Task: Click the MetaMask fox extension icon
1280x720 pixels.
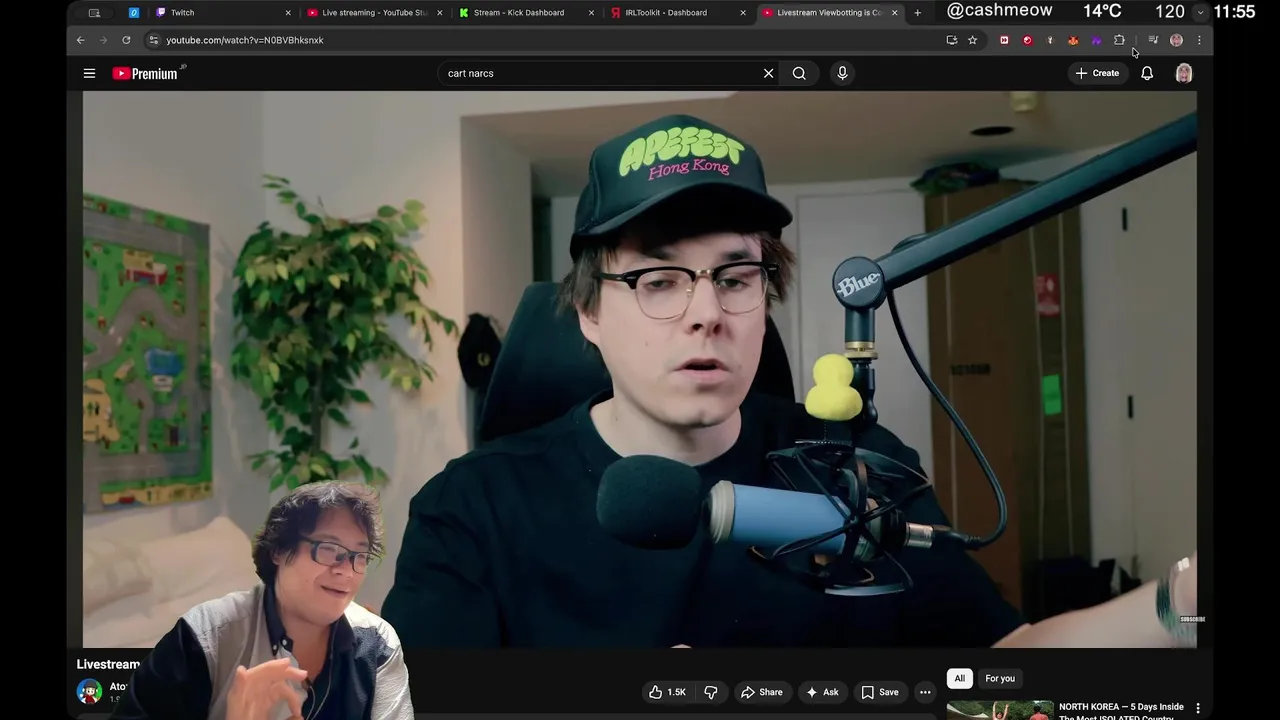Action: point(1073,40)
